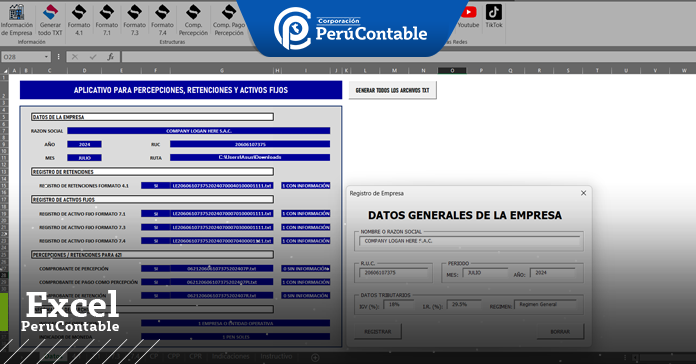Viewport: 696px width, 364px height.
Task: Click the formula bar cancel X icon
Action: 75,57
